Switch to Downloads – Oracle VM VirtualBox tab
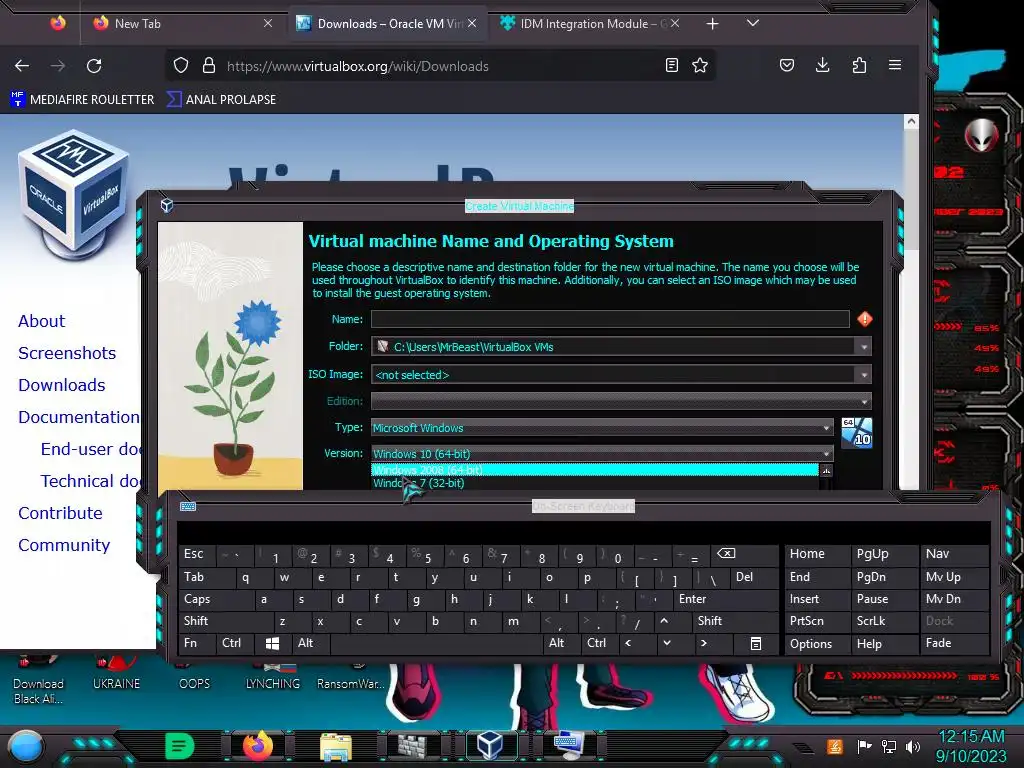The image size is (1024, 768). click(390, 24)
